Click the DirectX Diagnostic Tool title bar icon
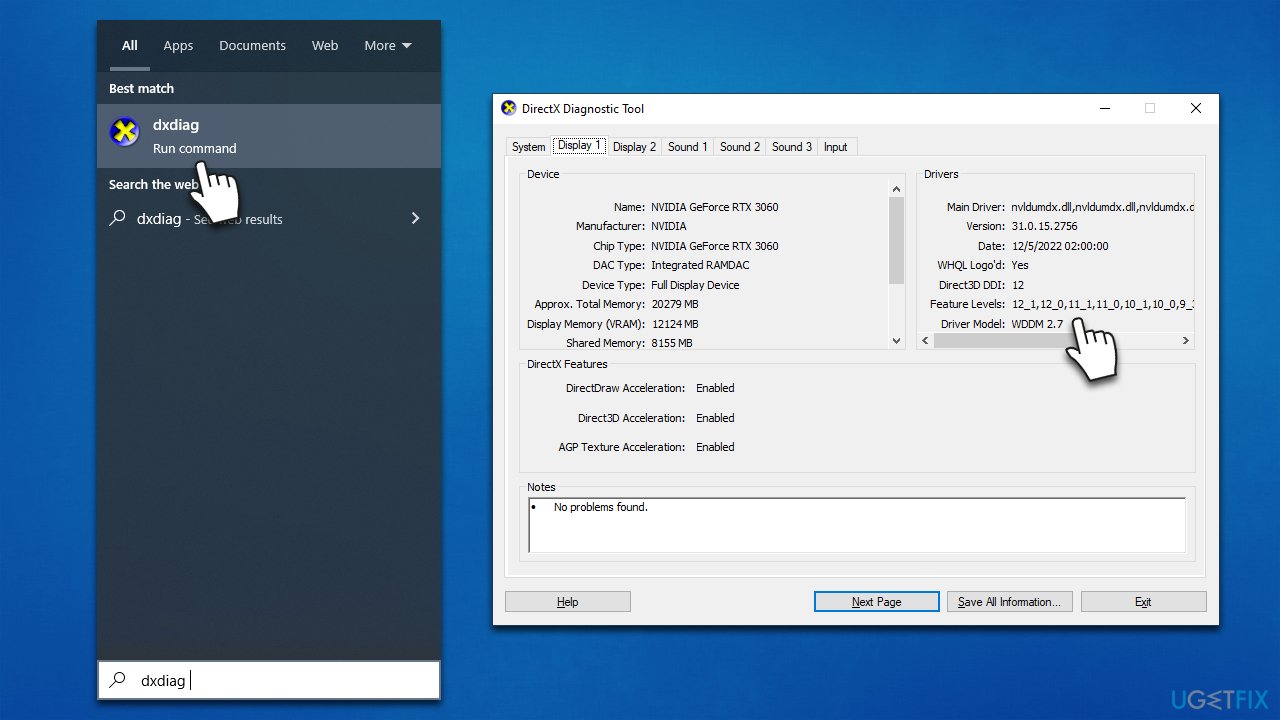Screen dimensions: 1280x720 click(x=509, y=108)
